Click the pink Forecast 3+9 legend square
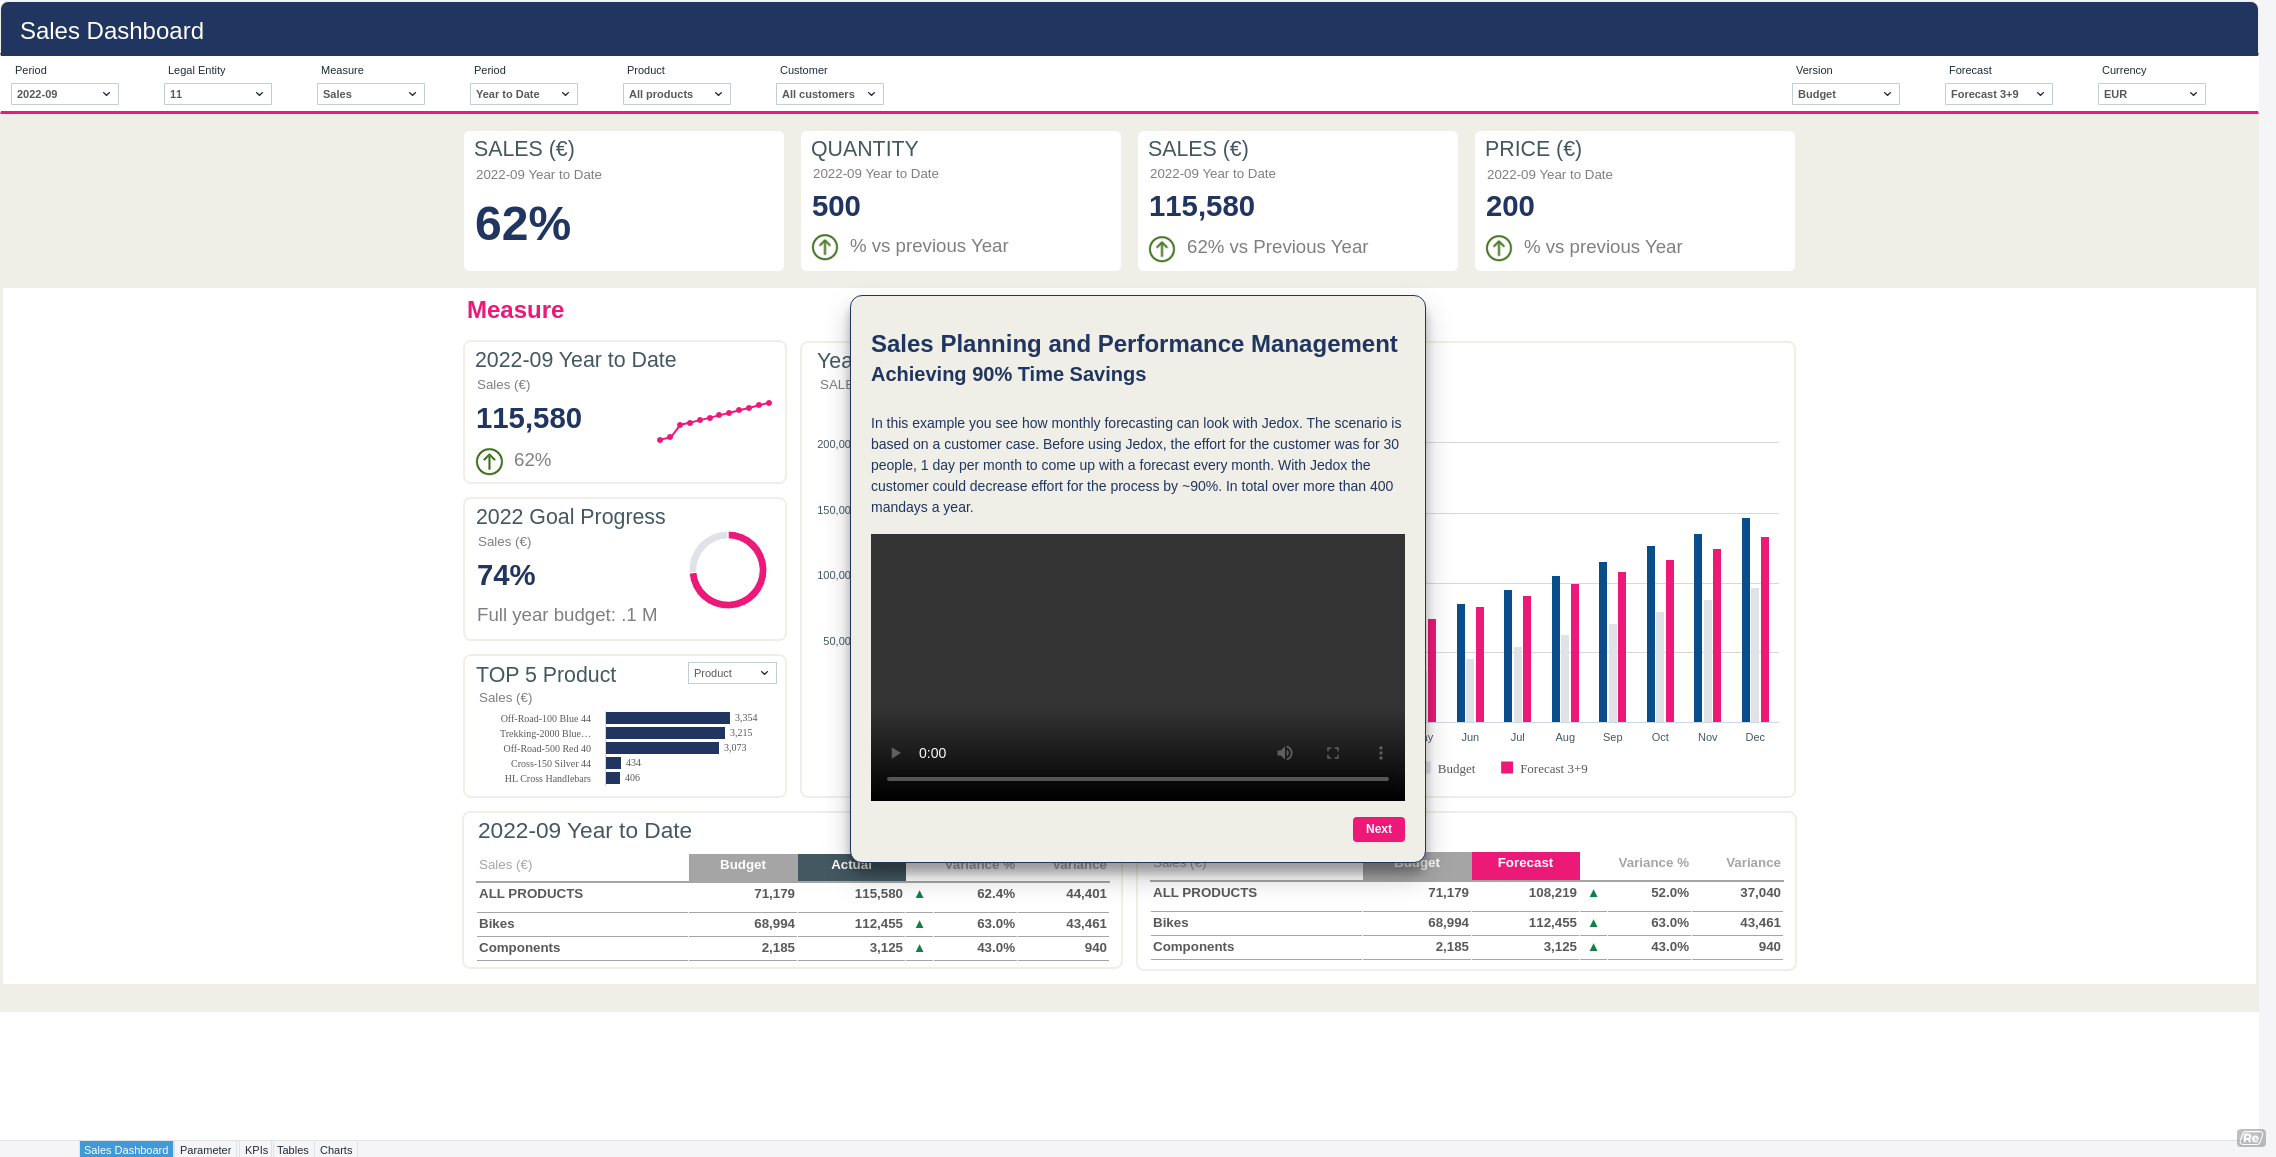The image size is (2276, 1157). click(x=1507, y=768)
